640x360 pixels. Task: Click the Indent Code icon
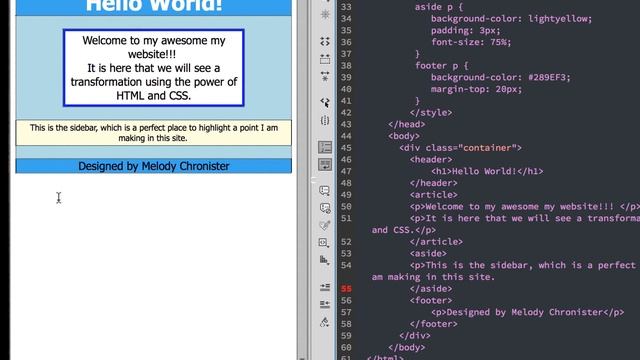[325, 287]
